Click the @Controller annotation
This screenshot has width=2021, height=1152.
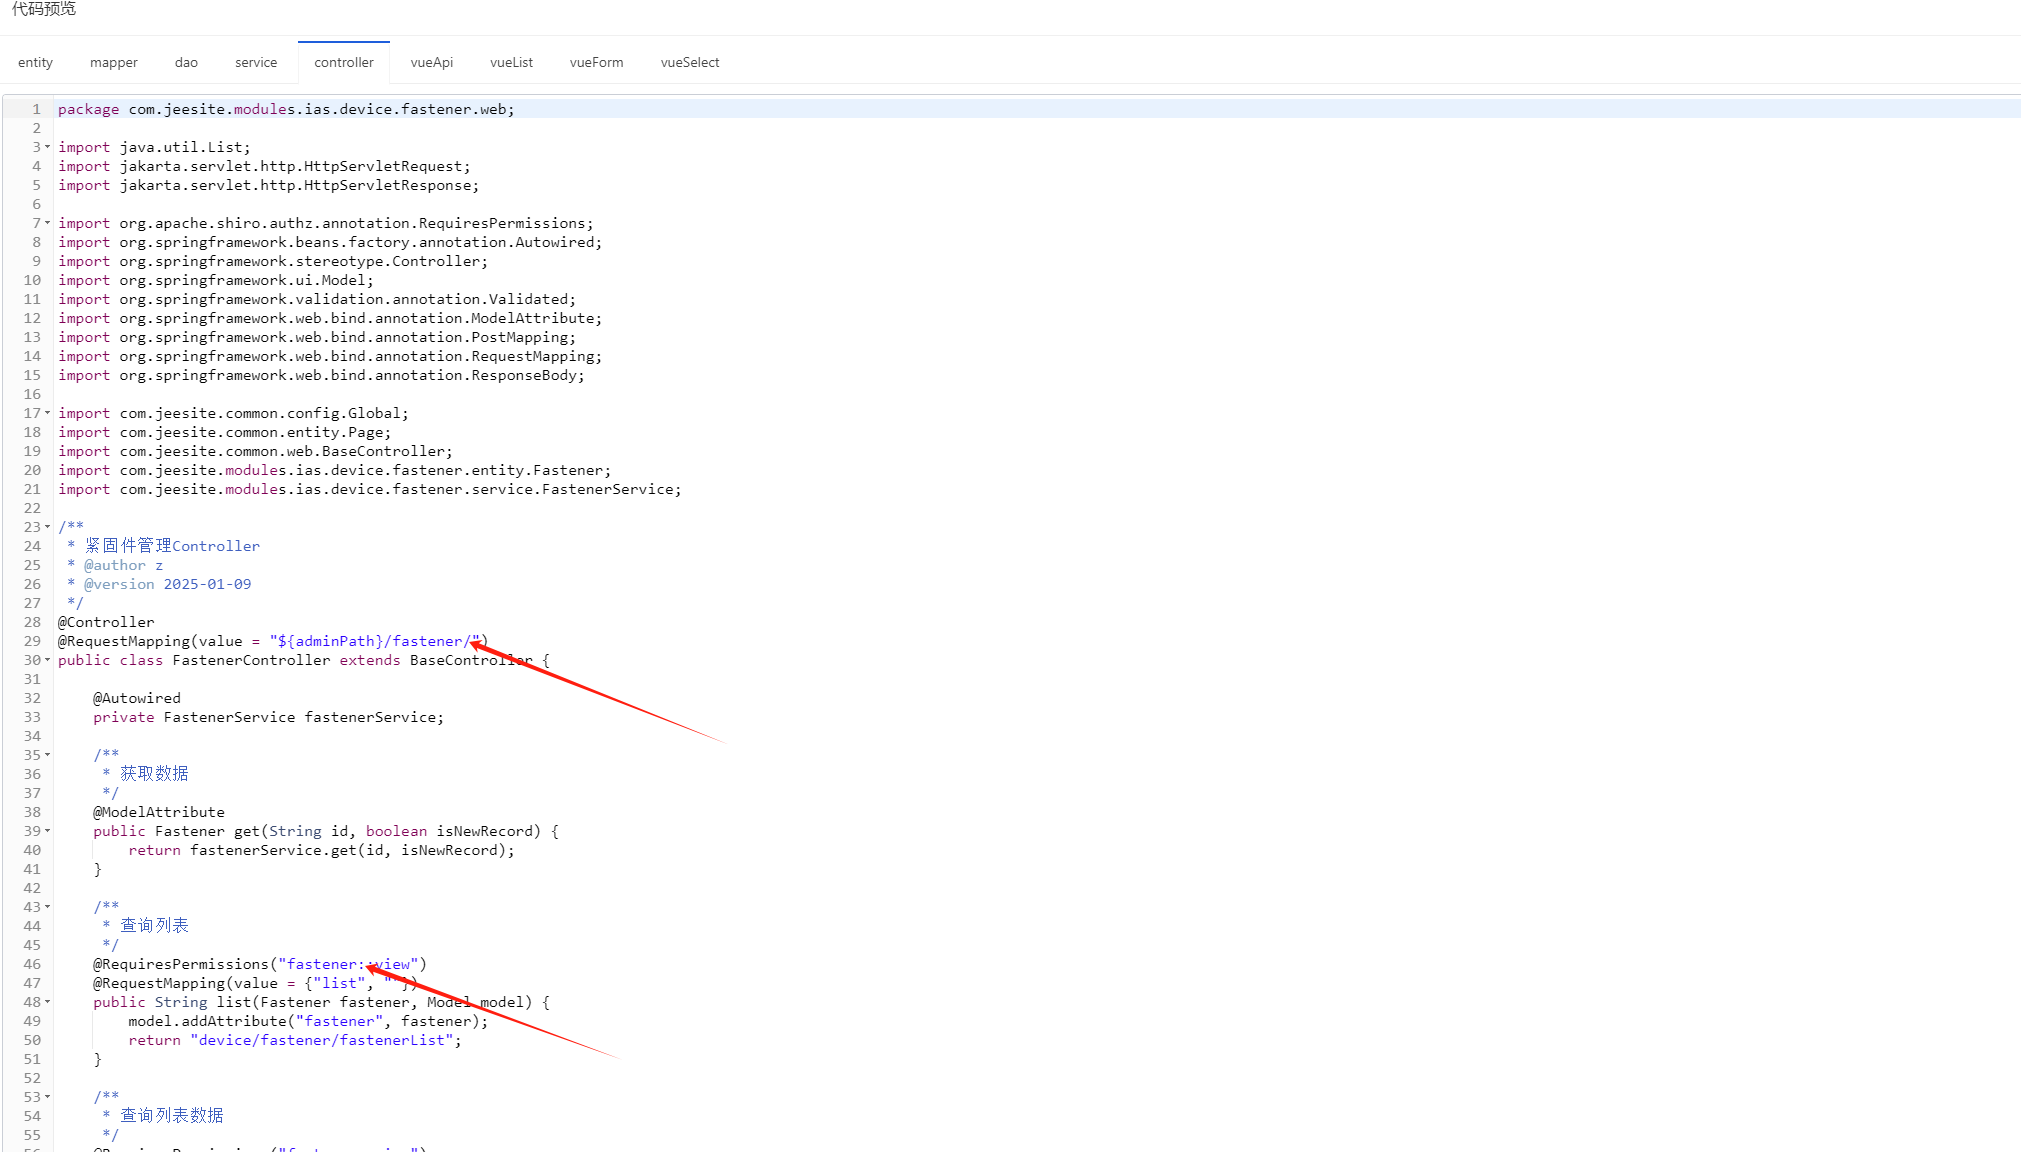[x=106, y=622]
